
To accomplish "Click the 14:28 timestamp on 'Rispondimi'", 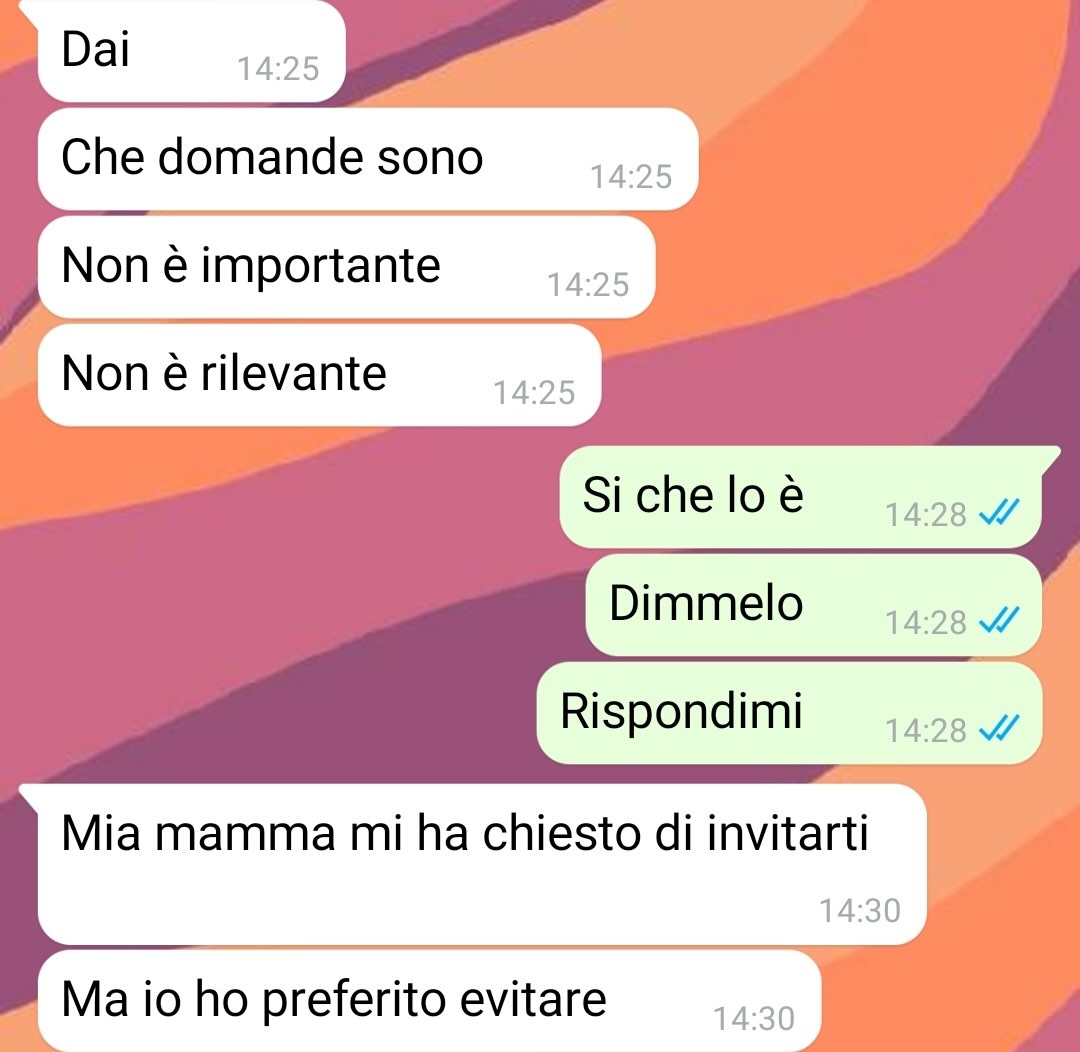I will [x=926, y=731].
